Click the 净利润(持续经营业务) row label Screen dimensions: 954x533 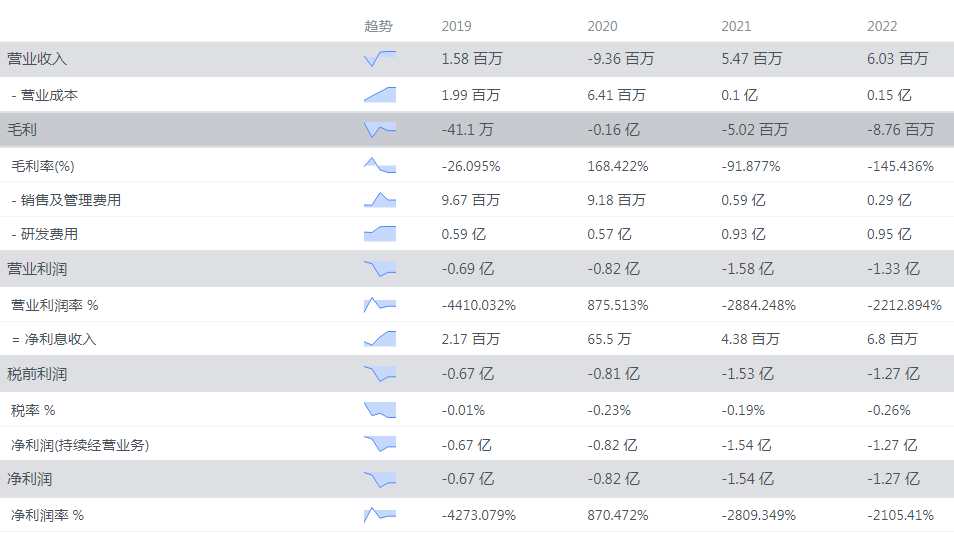tap(80, 445)
